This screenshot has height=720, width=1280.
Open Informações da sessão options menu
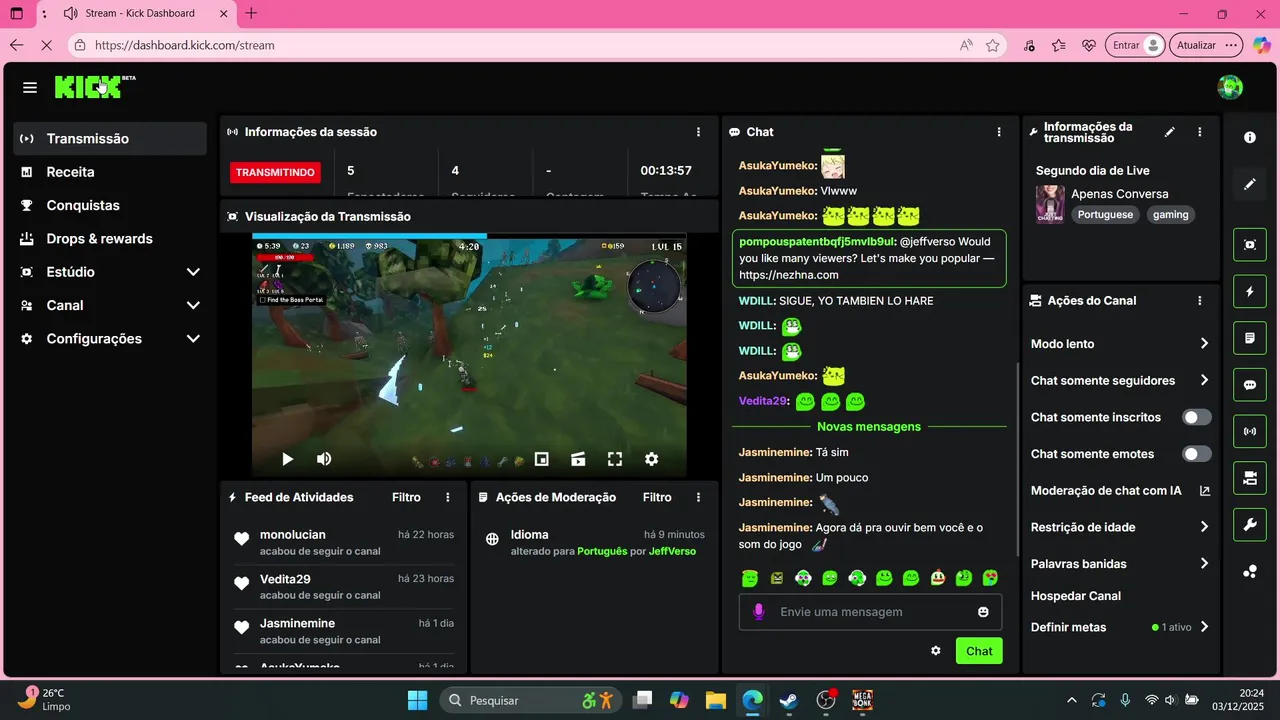tap(698, 132)
